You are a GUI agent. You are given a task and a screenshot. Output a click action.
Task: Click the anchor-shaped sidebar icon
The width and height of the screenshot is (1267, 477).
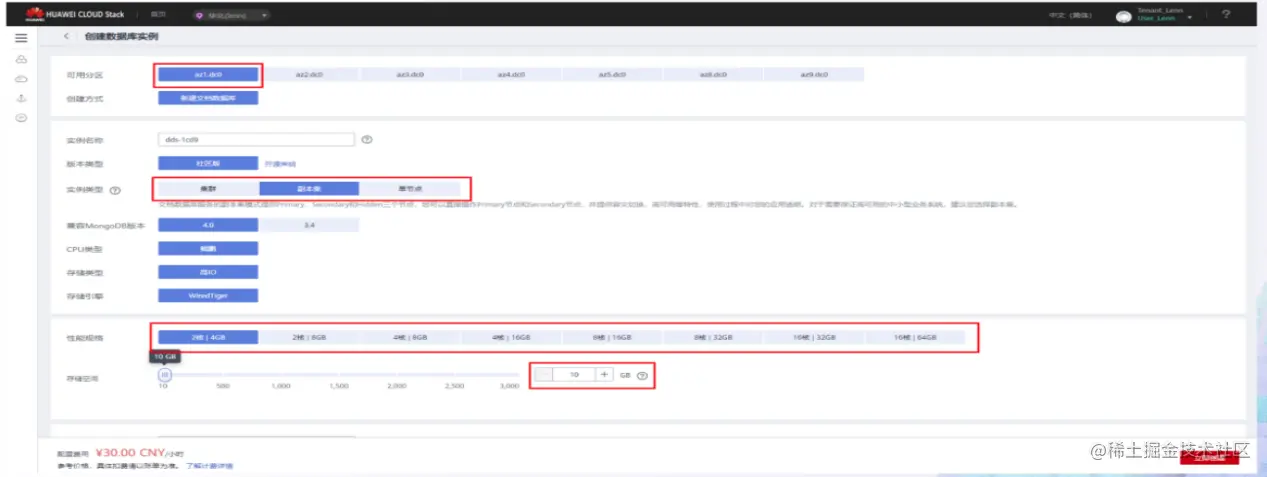[20, 98]
